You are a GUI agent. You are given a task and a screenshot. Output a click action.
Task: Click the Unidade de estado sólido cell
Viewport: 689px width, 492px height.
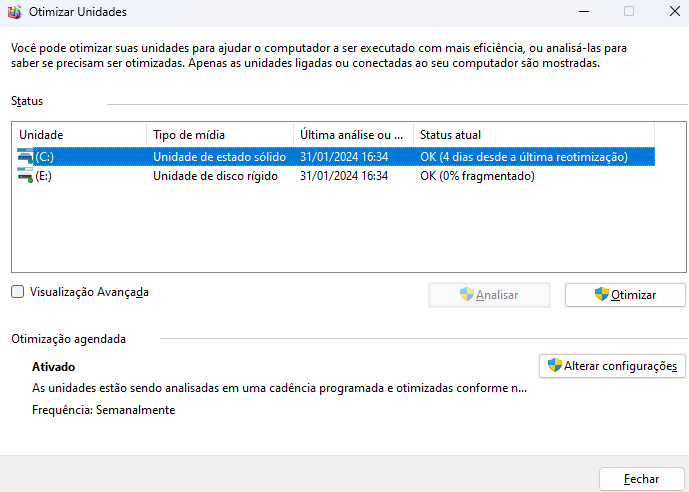[x=219, y=157]
